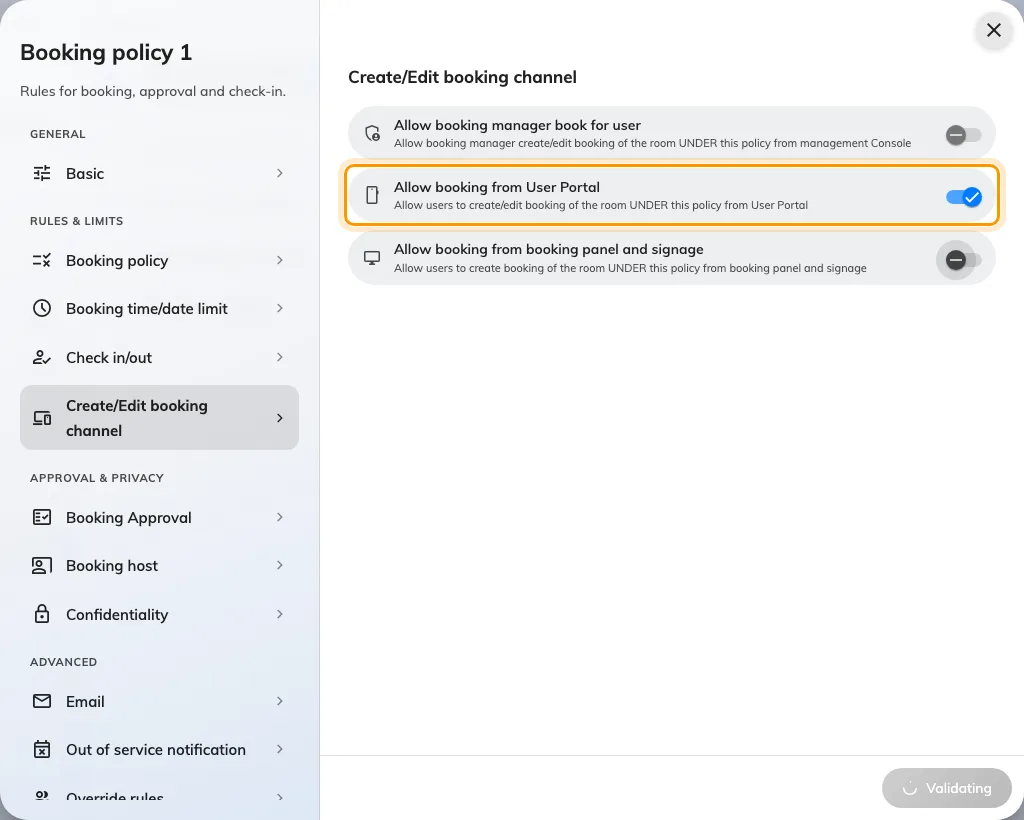
Task: Click the Booking Approval checklist icon
Action: (42, 517)
